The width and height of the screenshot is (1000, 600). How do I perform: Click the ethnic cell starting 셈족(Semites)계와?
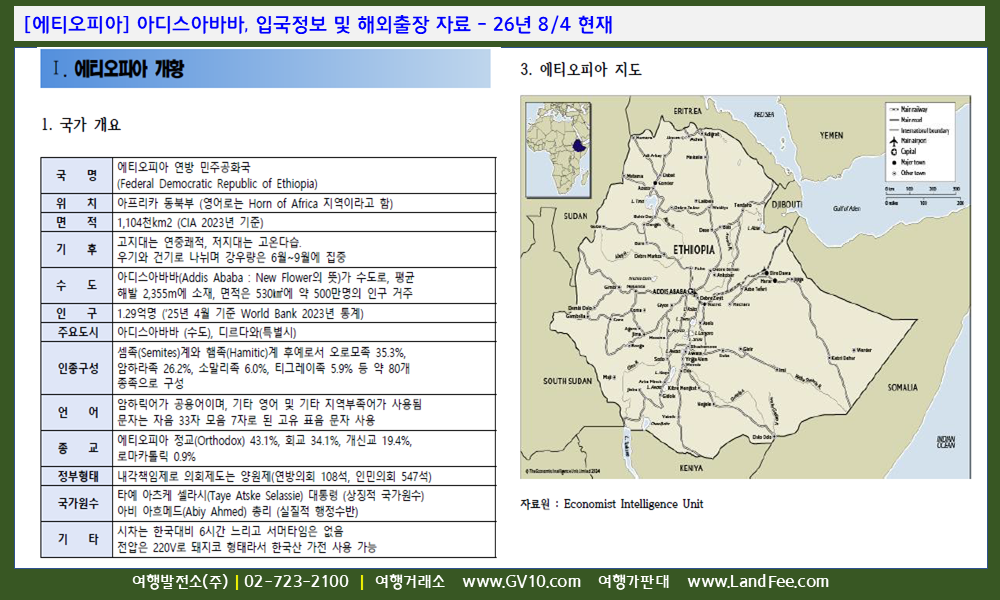point(304,368)
